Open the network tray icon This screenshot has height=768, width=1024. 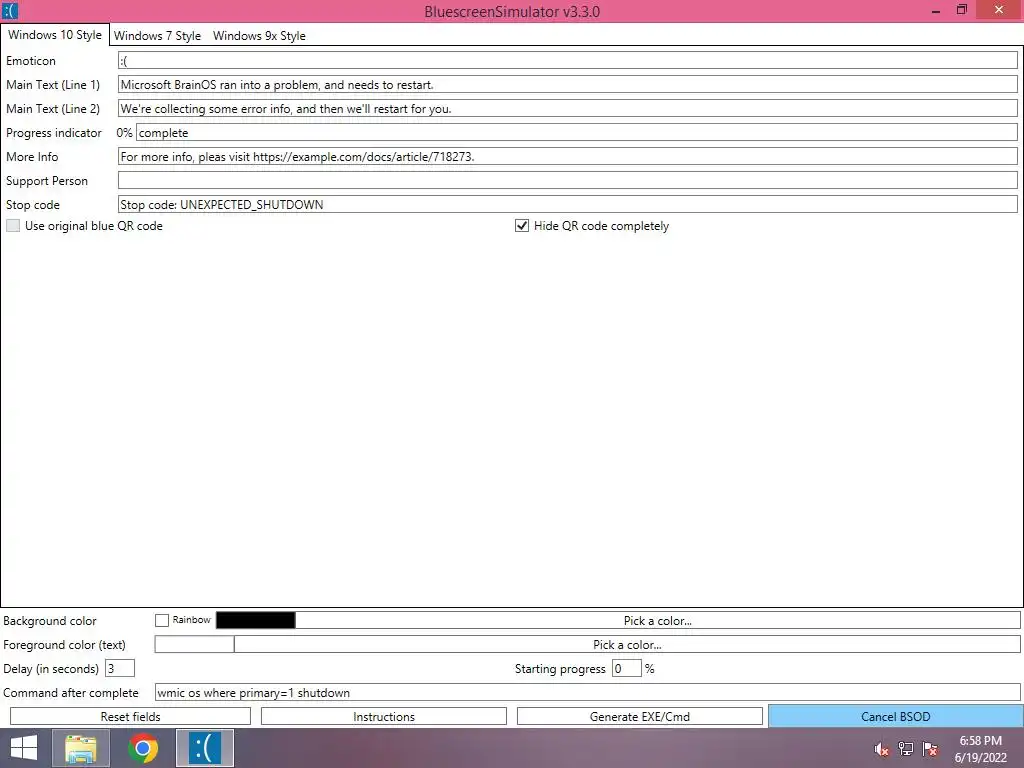tap(906, 749)
